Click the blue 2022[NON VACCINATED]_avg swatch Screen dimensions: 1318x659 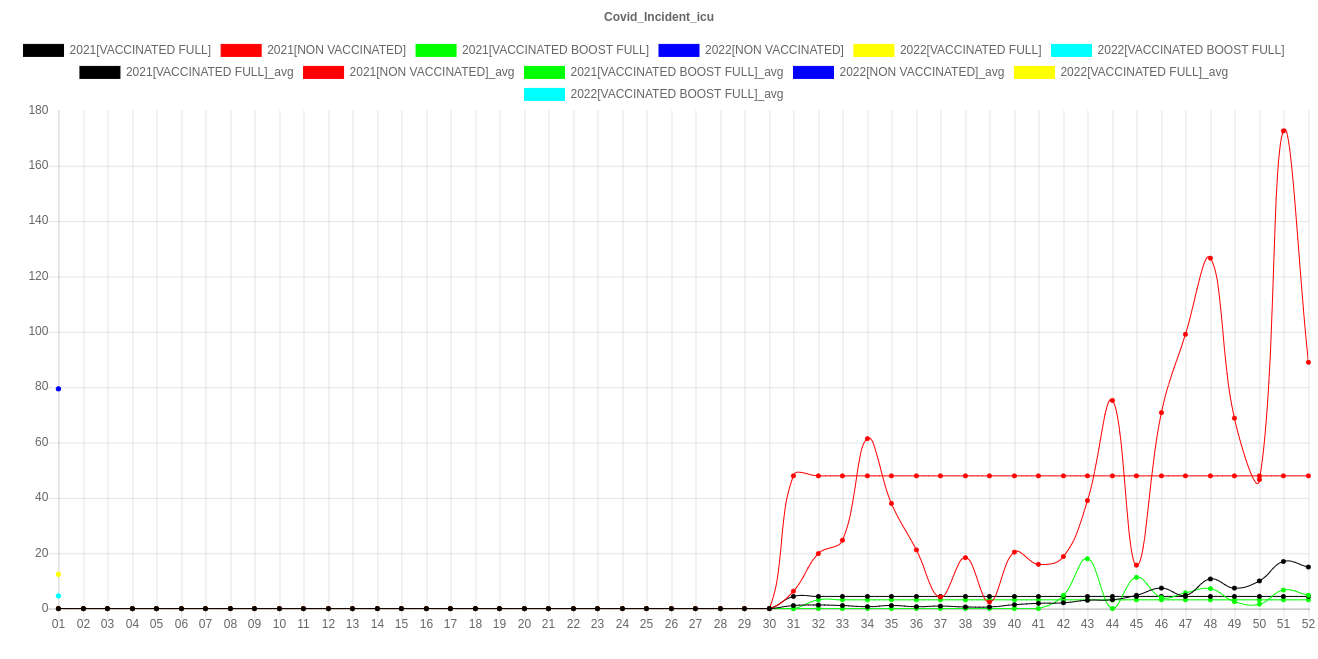pyautogui.click(x=812, y=72)
